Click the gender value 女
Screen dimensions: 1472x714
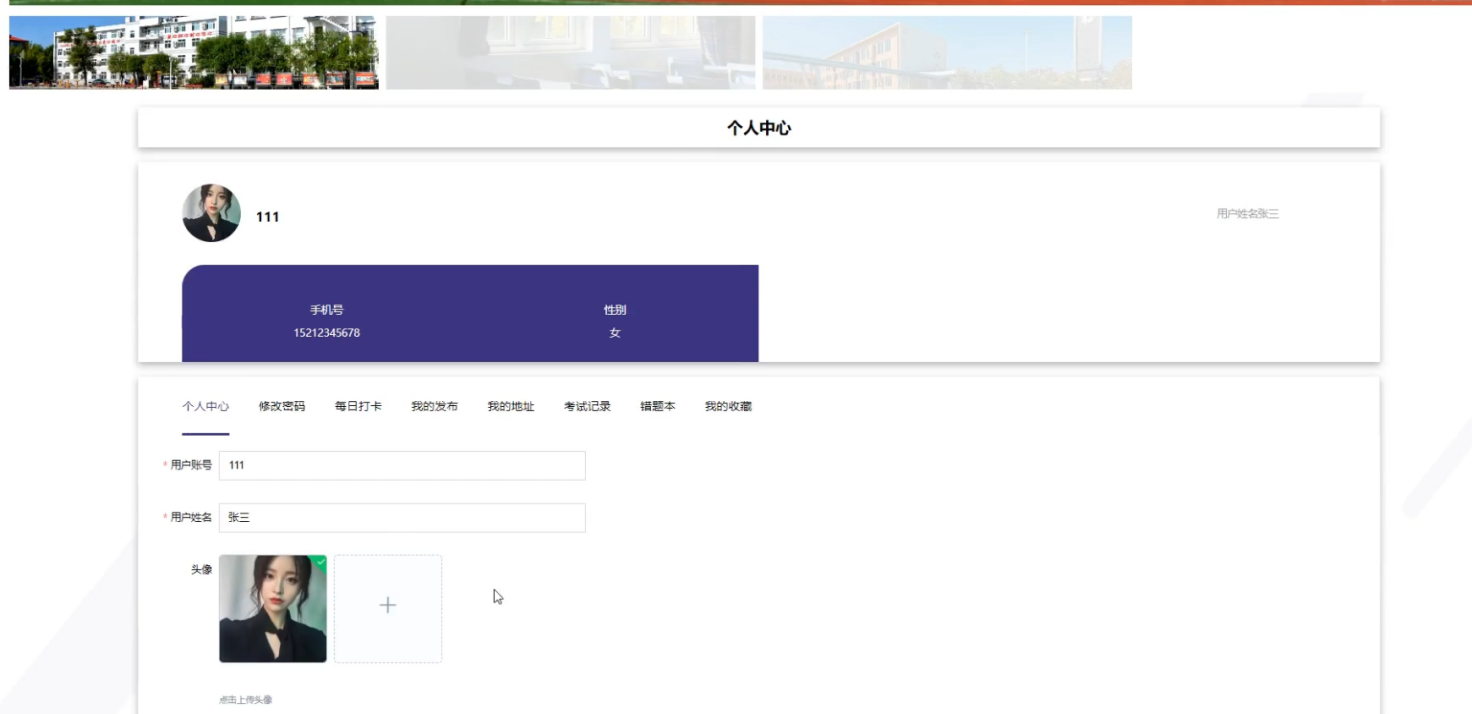tap(615, 333)
